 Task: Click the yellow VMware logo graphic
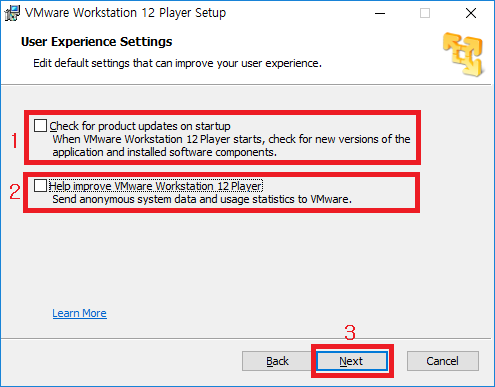[463, 54]
